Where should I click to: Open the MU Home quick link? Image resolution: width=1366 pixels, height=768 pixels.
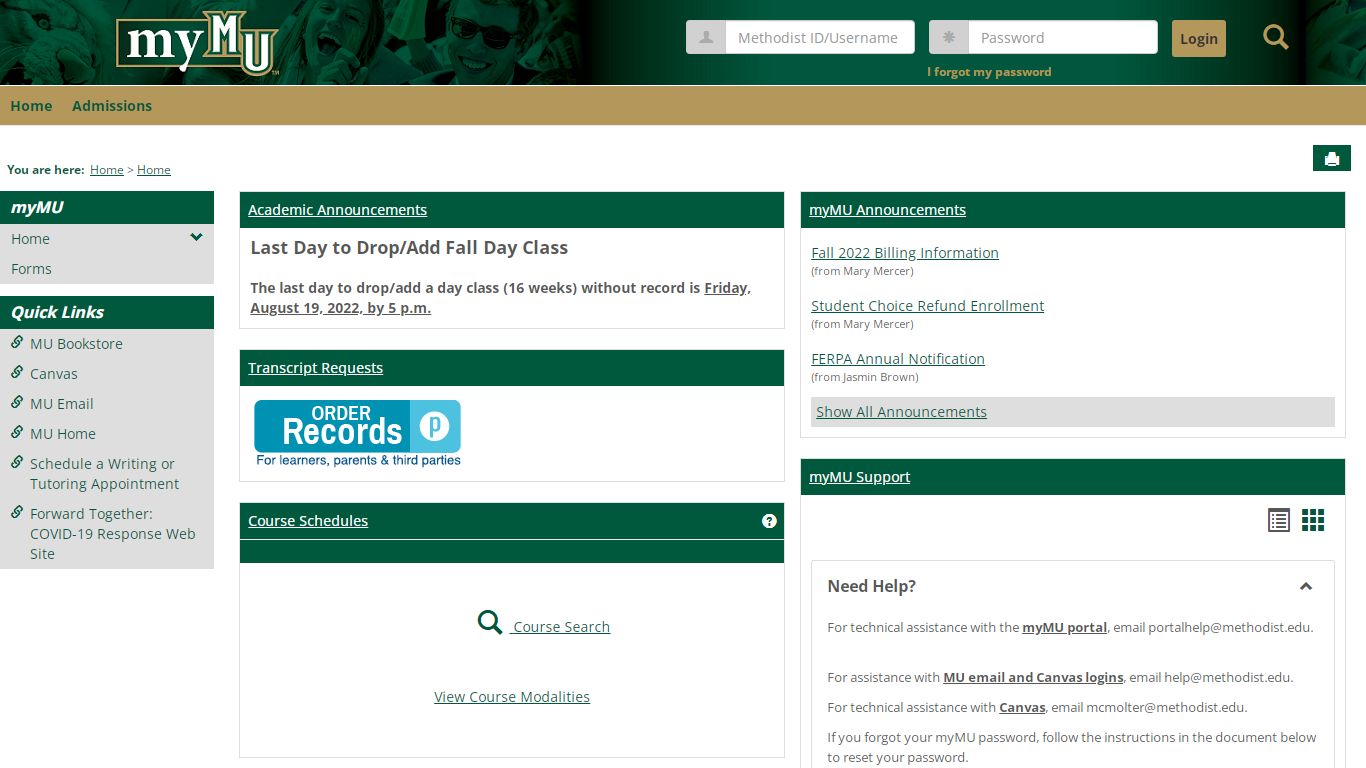(x=63, y=434)
